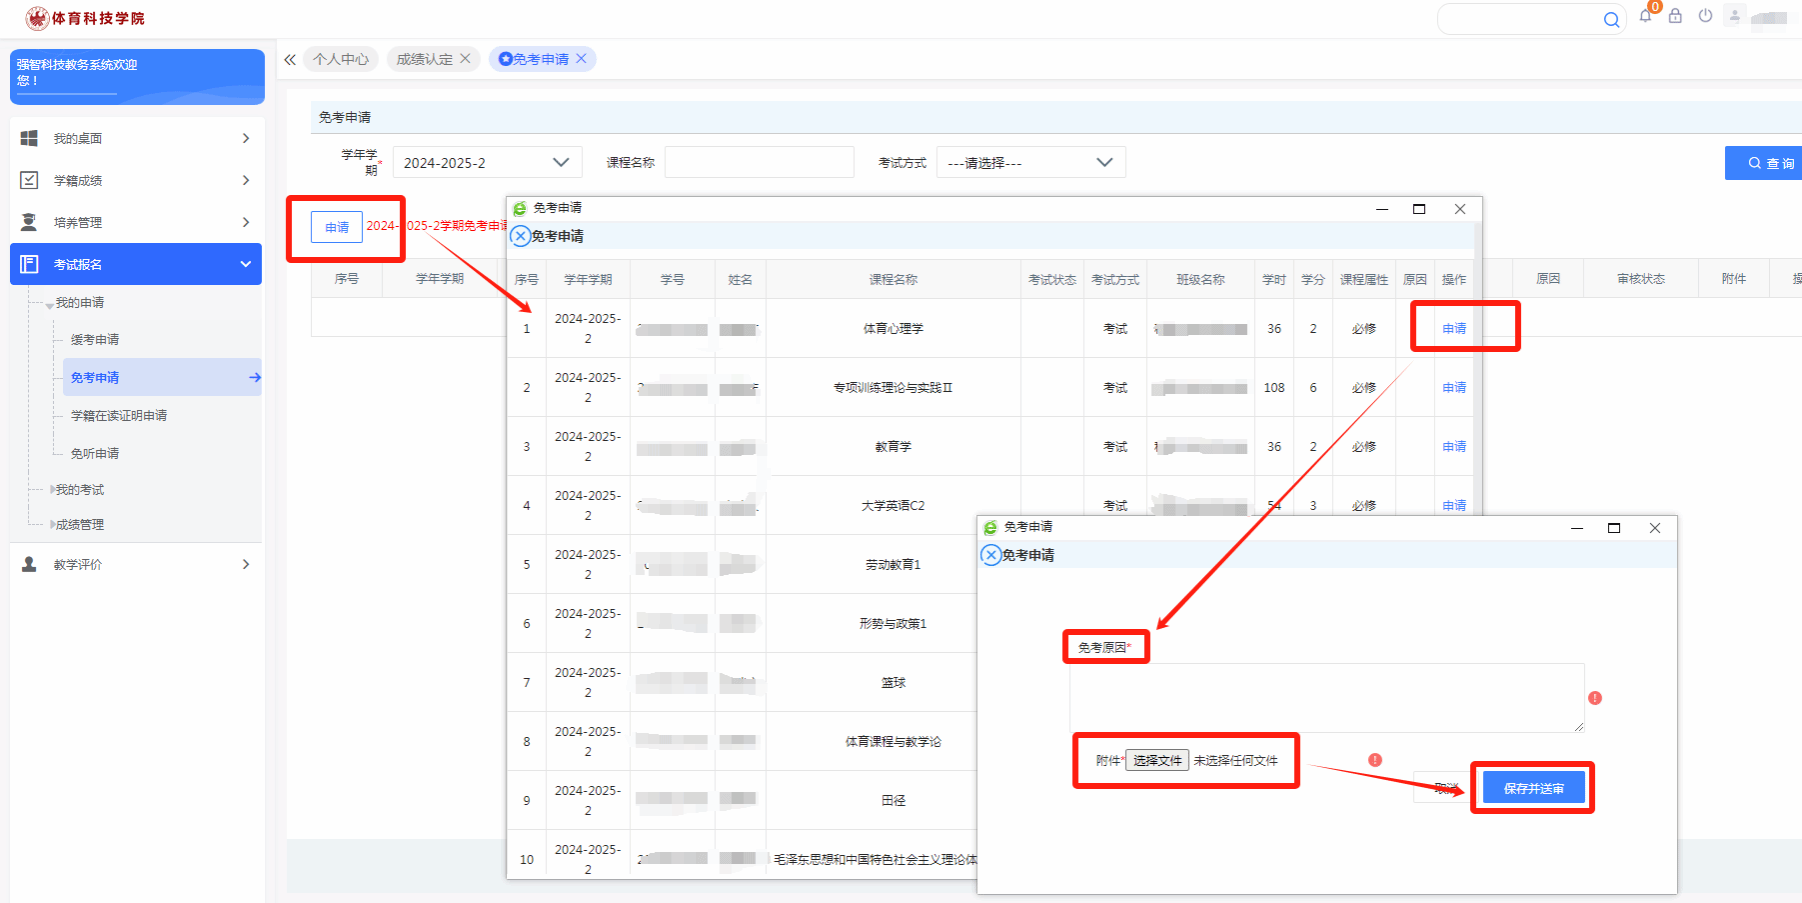
Task: Collapse tabs with double-chevron icon
Action: (290, 60)
